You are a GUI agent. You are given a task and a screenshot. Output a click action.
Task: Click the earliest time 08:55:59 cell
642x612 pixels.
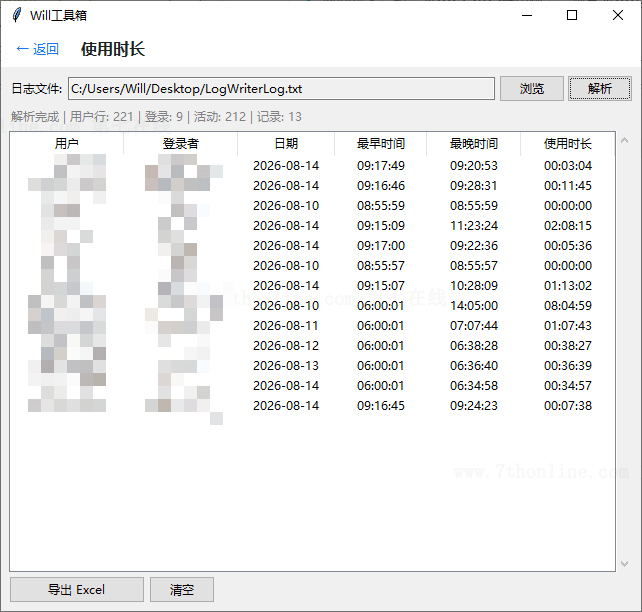point(380,206)
